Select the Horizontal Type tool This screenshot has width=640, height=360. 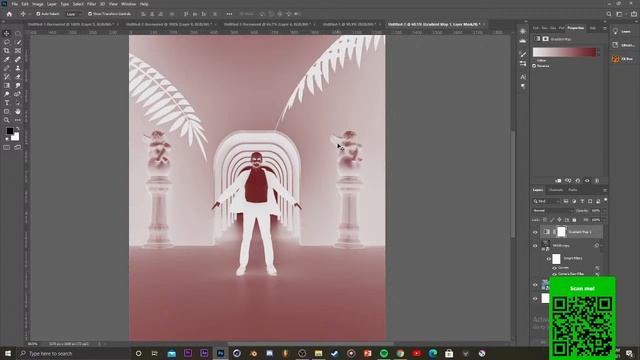click(x=7, y=103)
